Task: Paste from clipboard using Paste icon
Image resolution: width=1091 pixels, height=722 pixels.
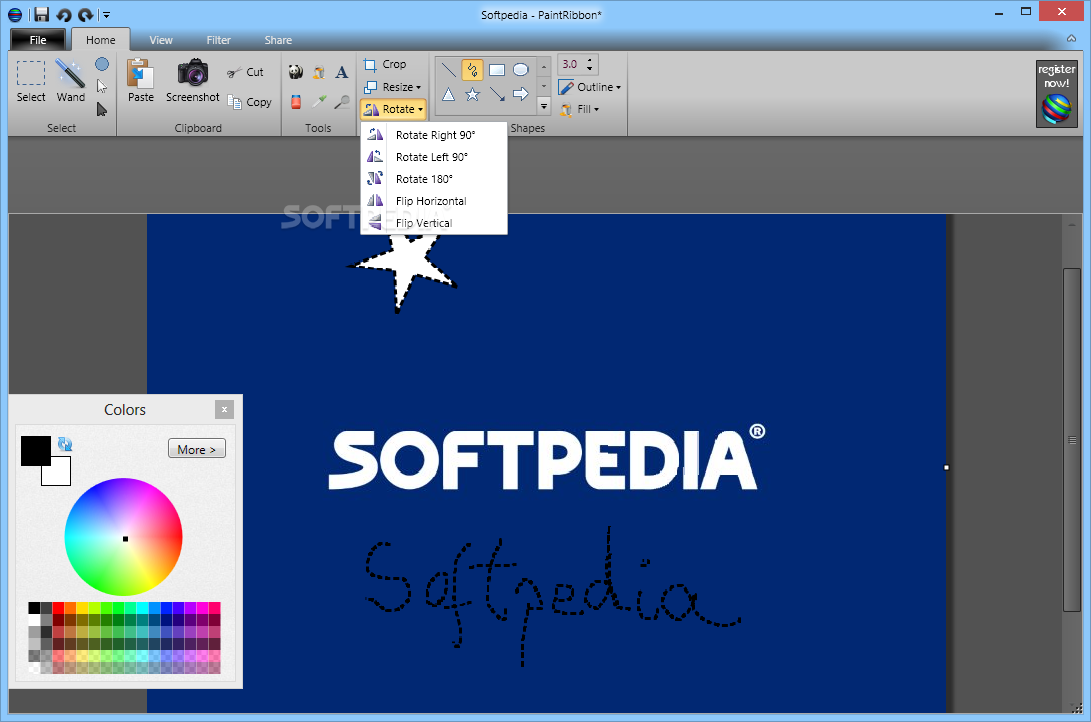Action: pyautogui.click(x=141, y=81)
